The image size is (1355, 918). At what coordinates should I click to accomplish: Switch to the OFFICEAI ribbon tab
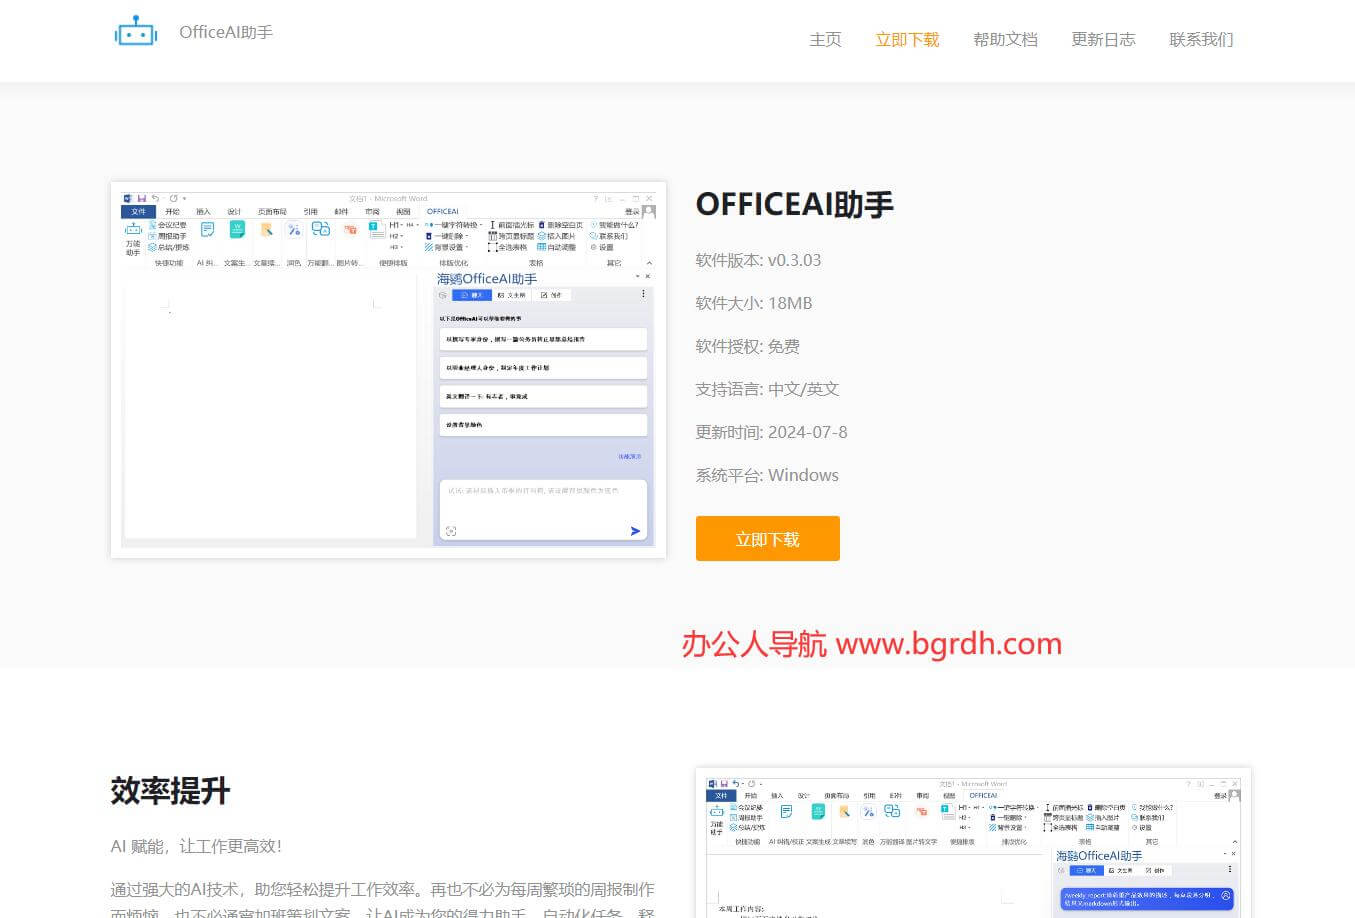(x=443, y=211)
